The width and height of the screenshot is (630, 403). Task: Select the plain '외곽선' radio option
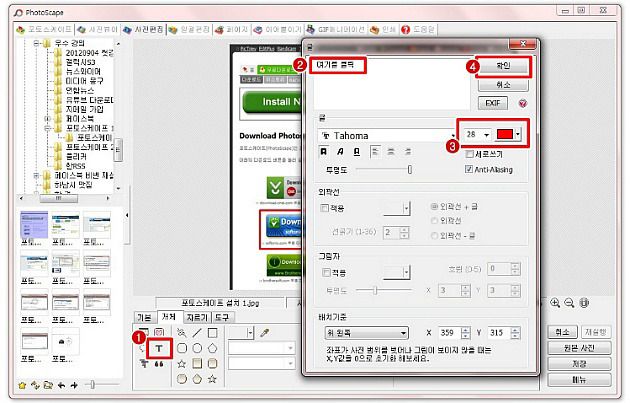434,221
